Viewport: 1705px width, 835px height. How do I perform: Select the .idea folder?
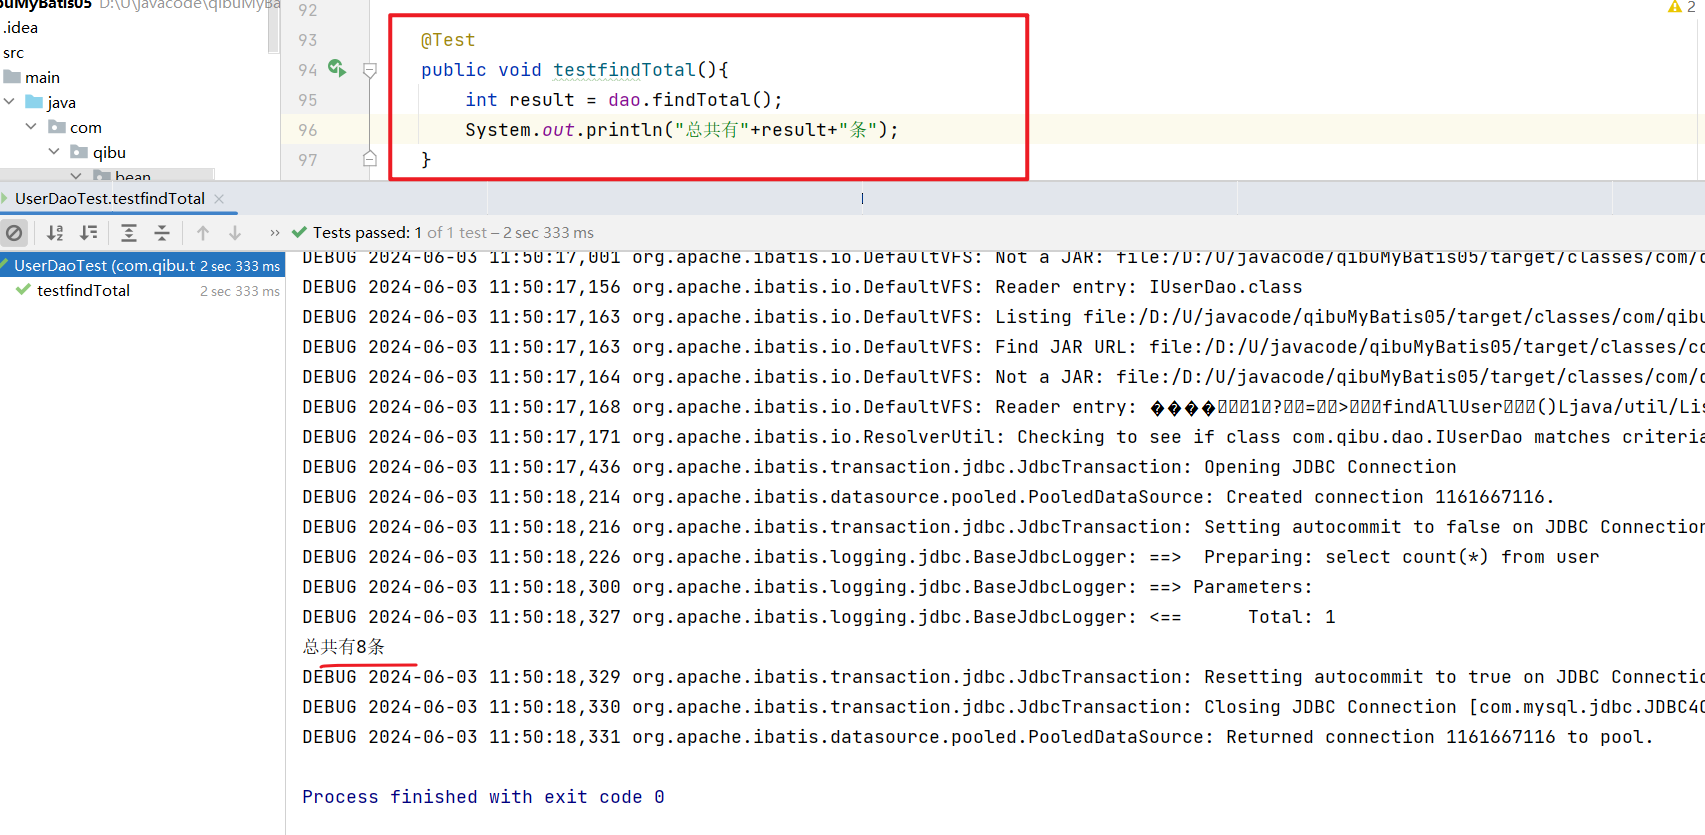[20, 27]
